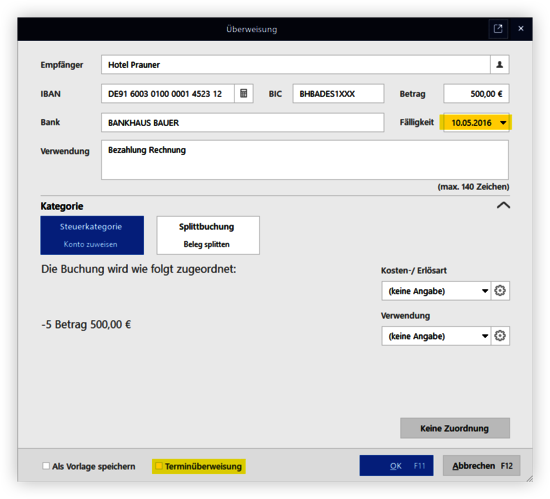Click the IBAN calculator icon
Viewport: 550px width, 499px height.
[x=243, y=94]
